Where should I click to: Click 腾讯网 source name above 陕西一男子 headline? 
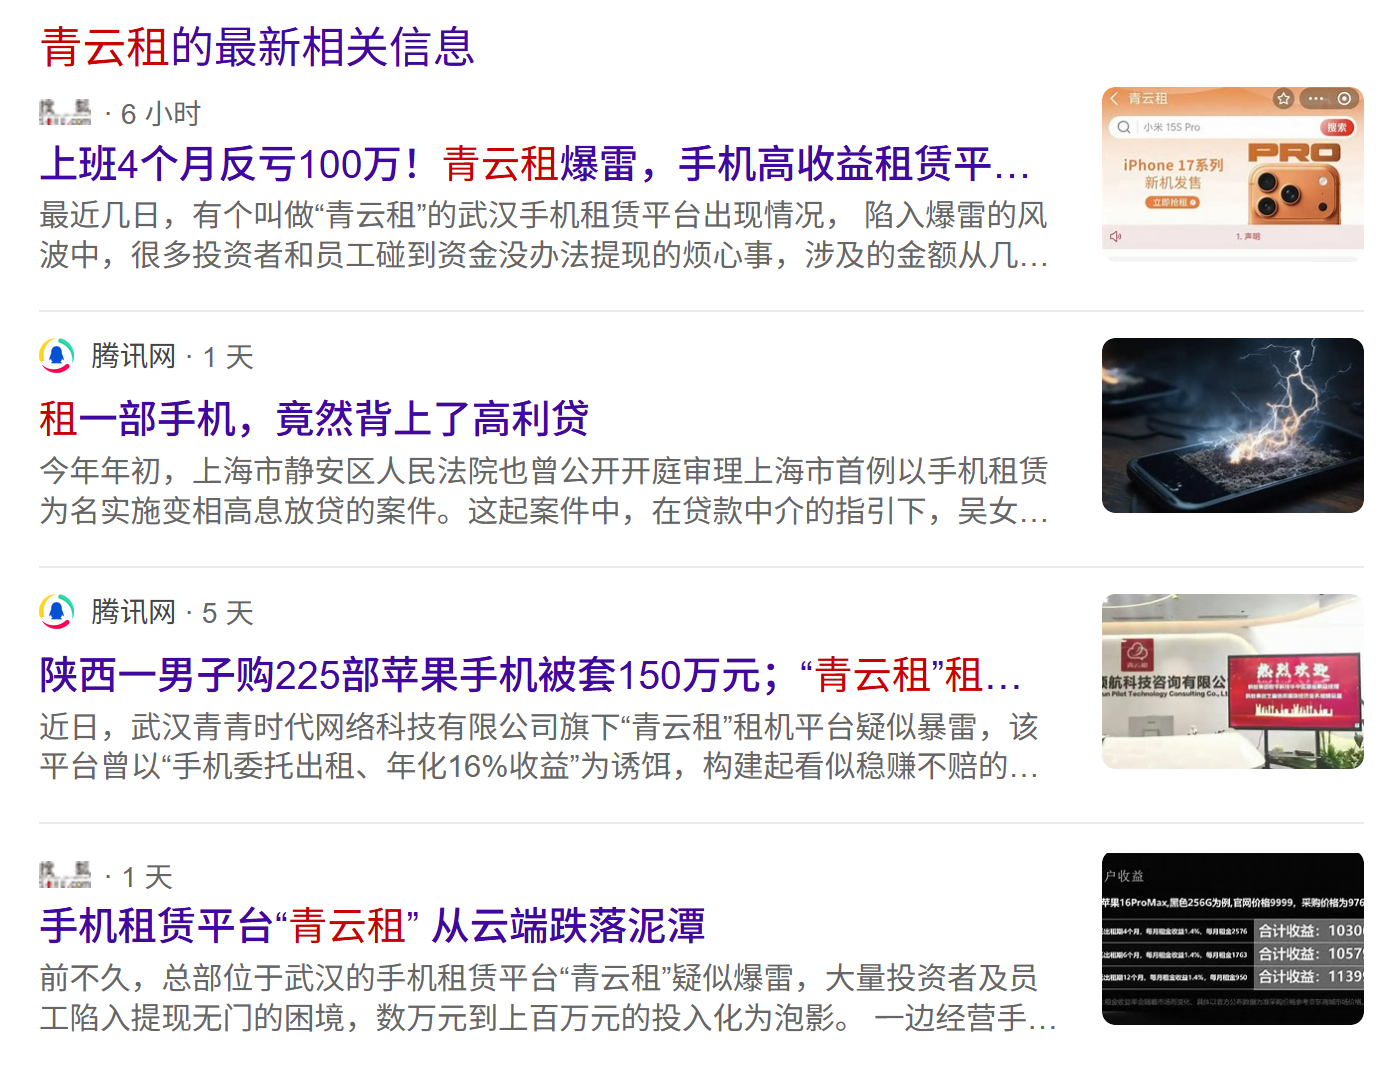tap(133, 611)
